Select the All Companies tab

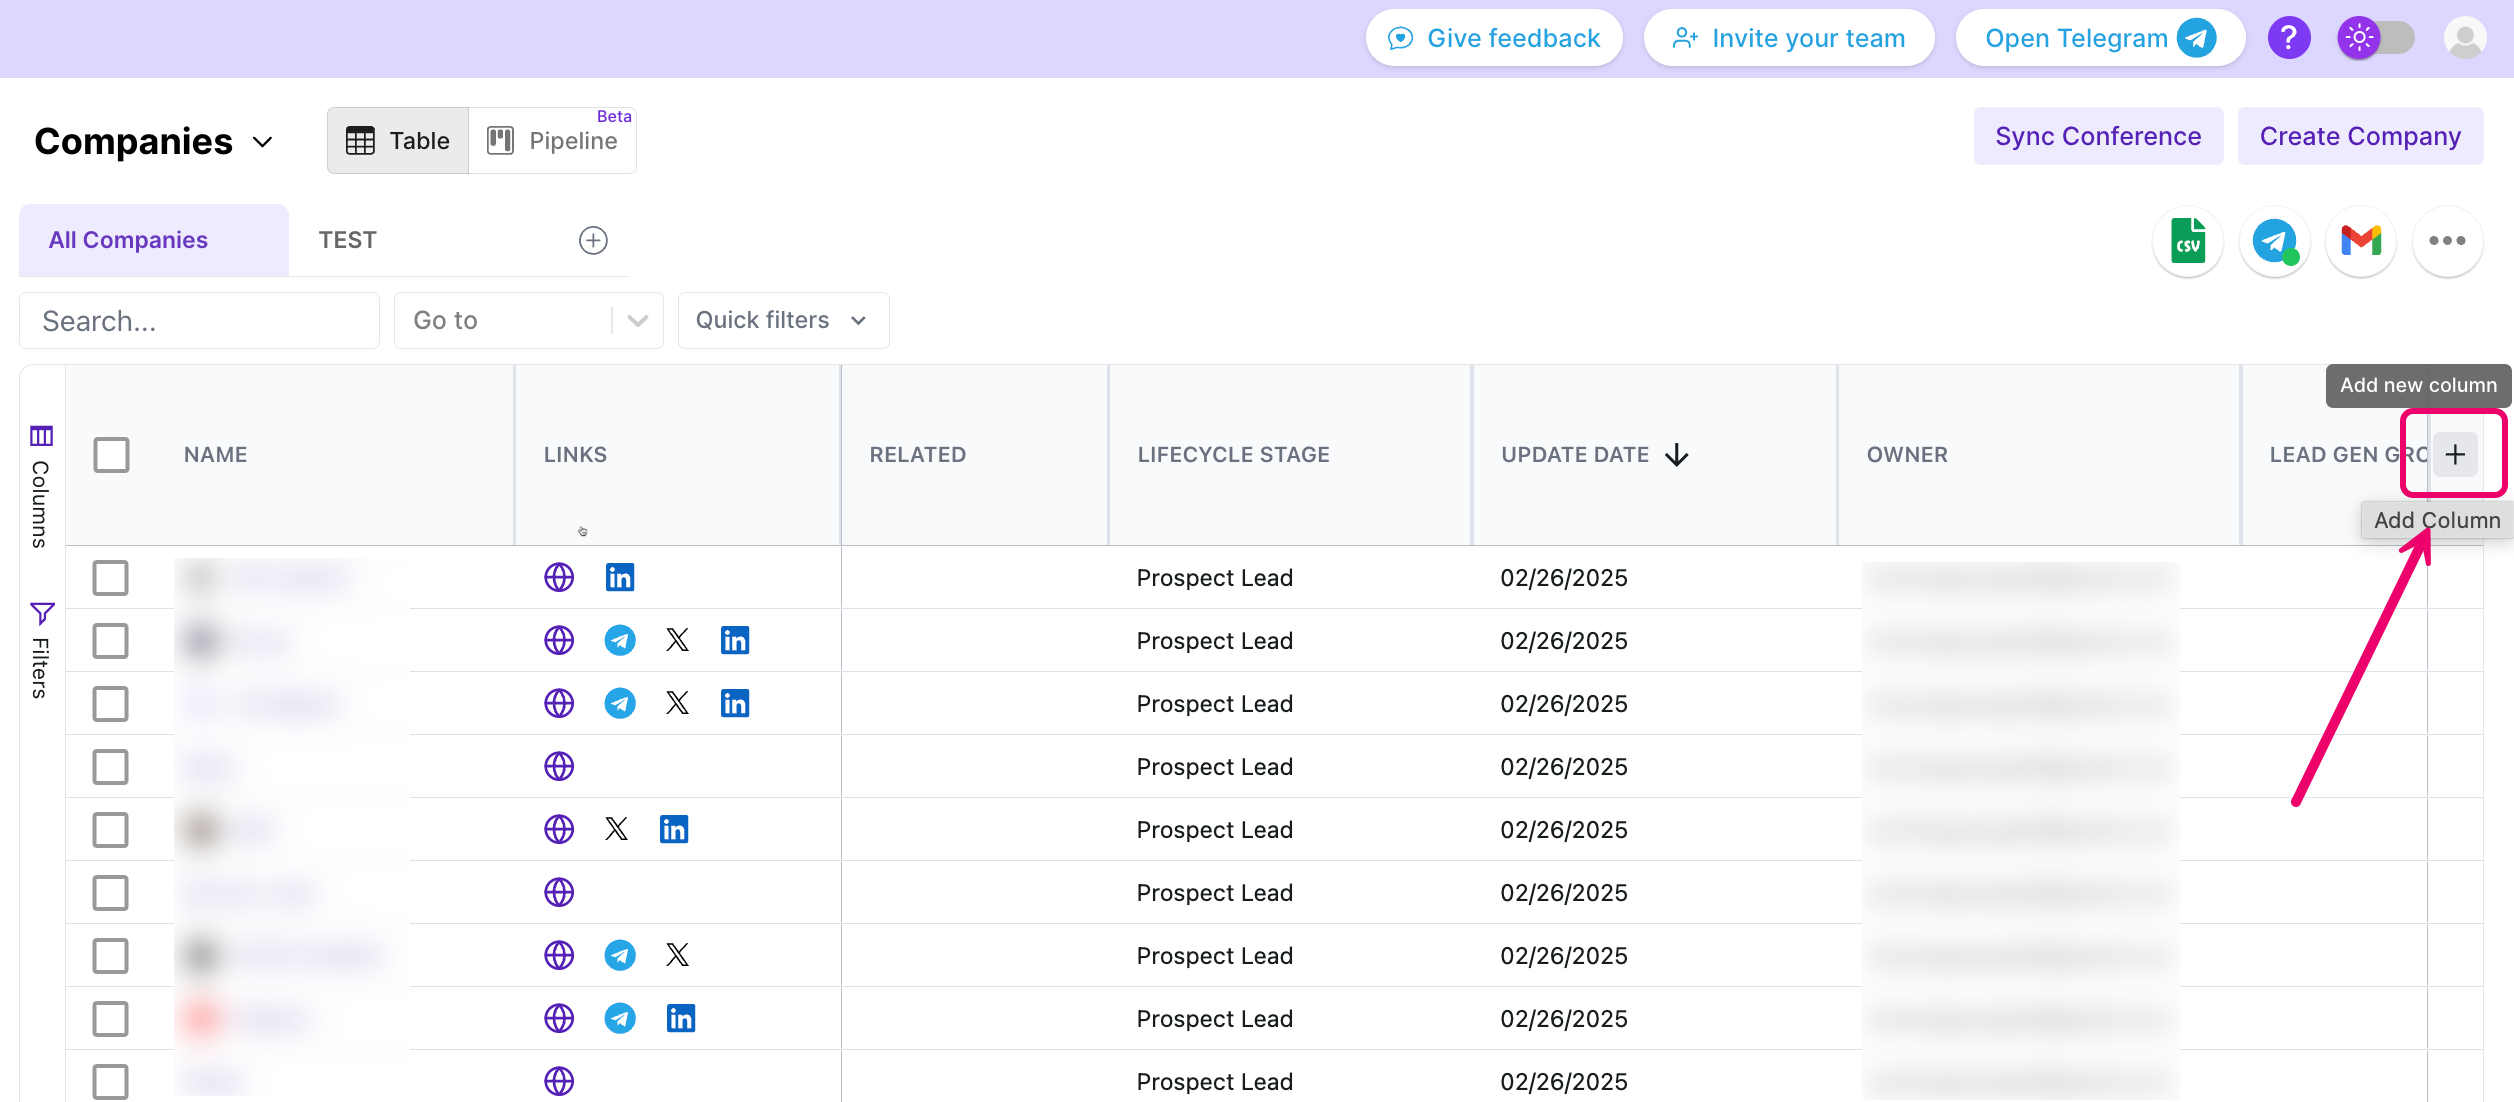[x=154, y=240]
